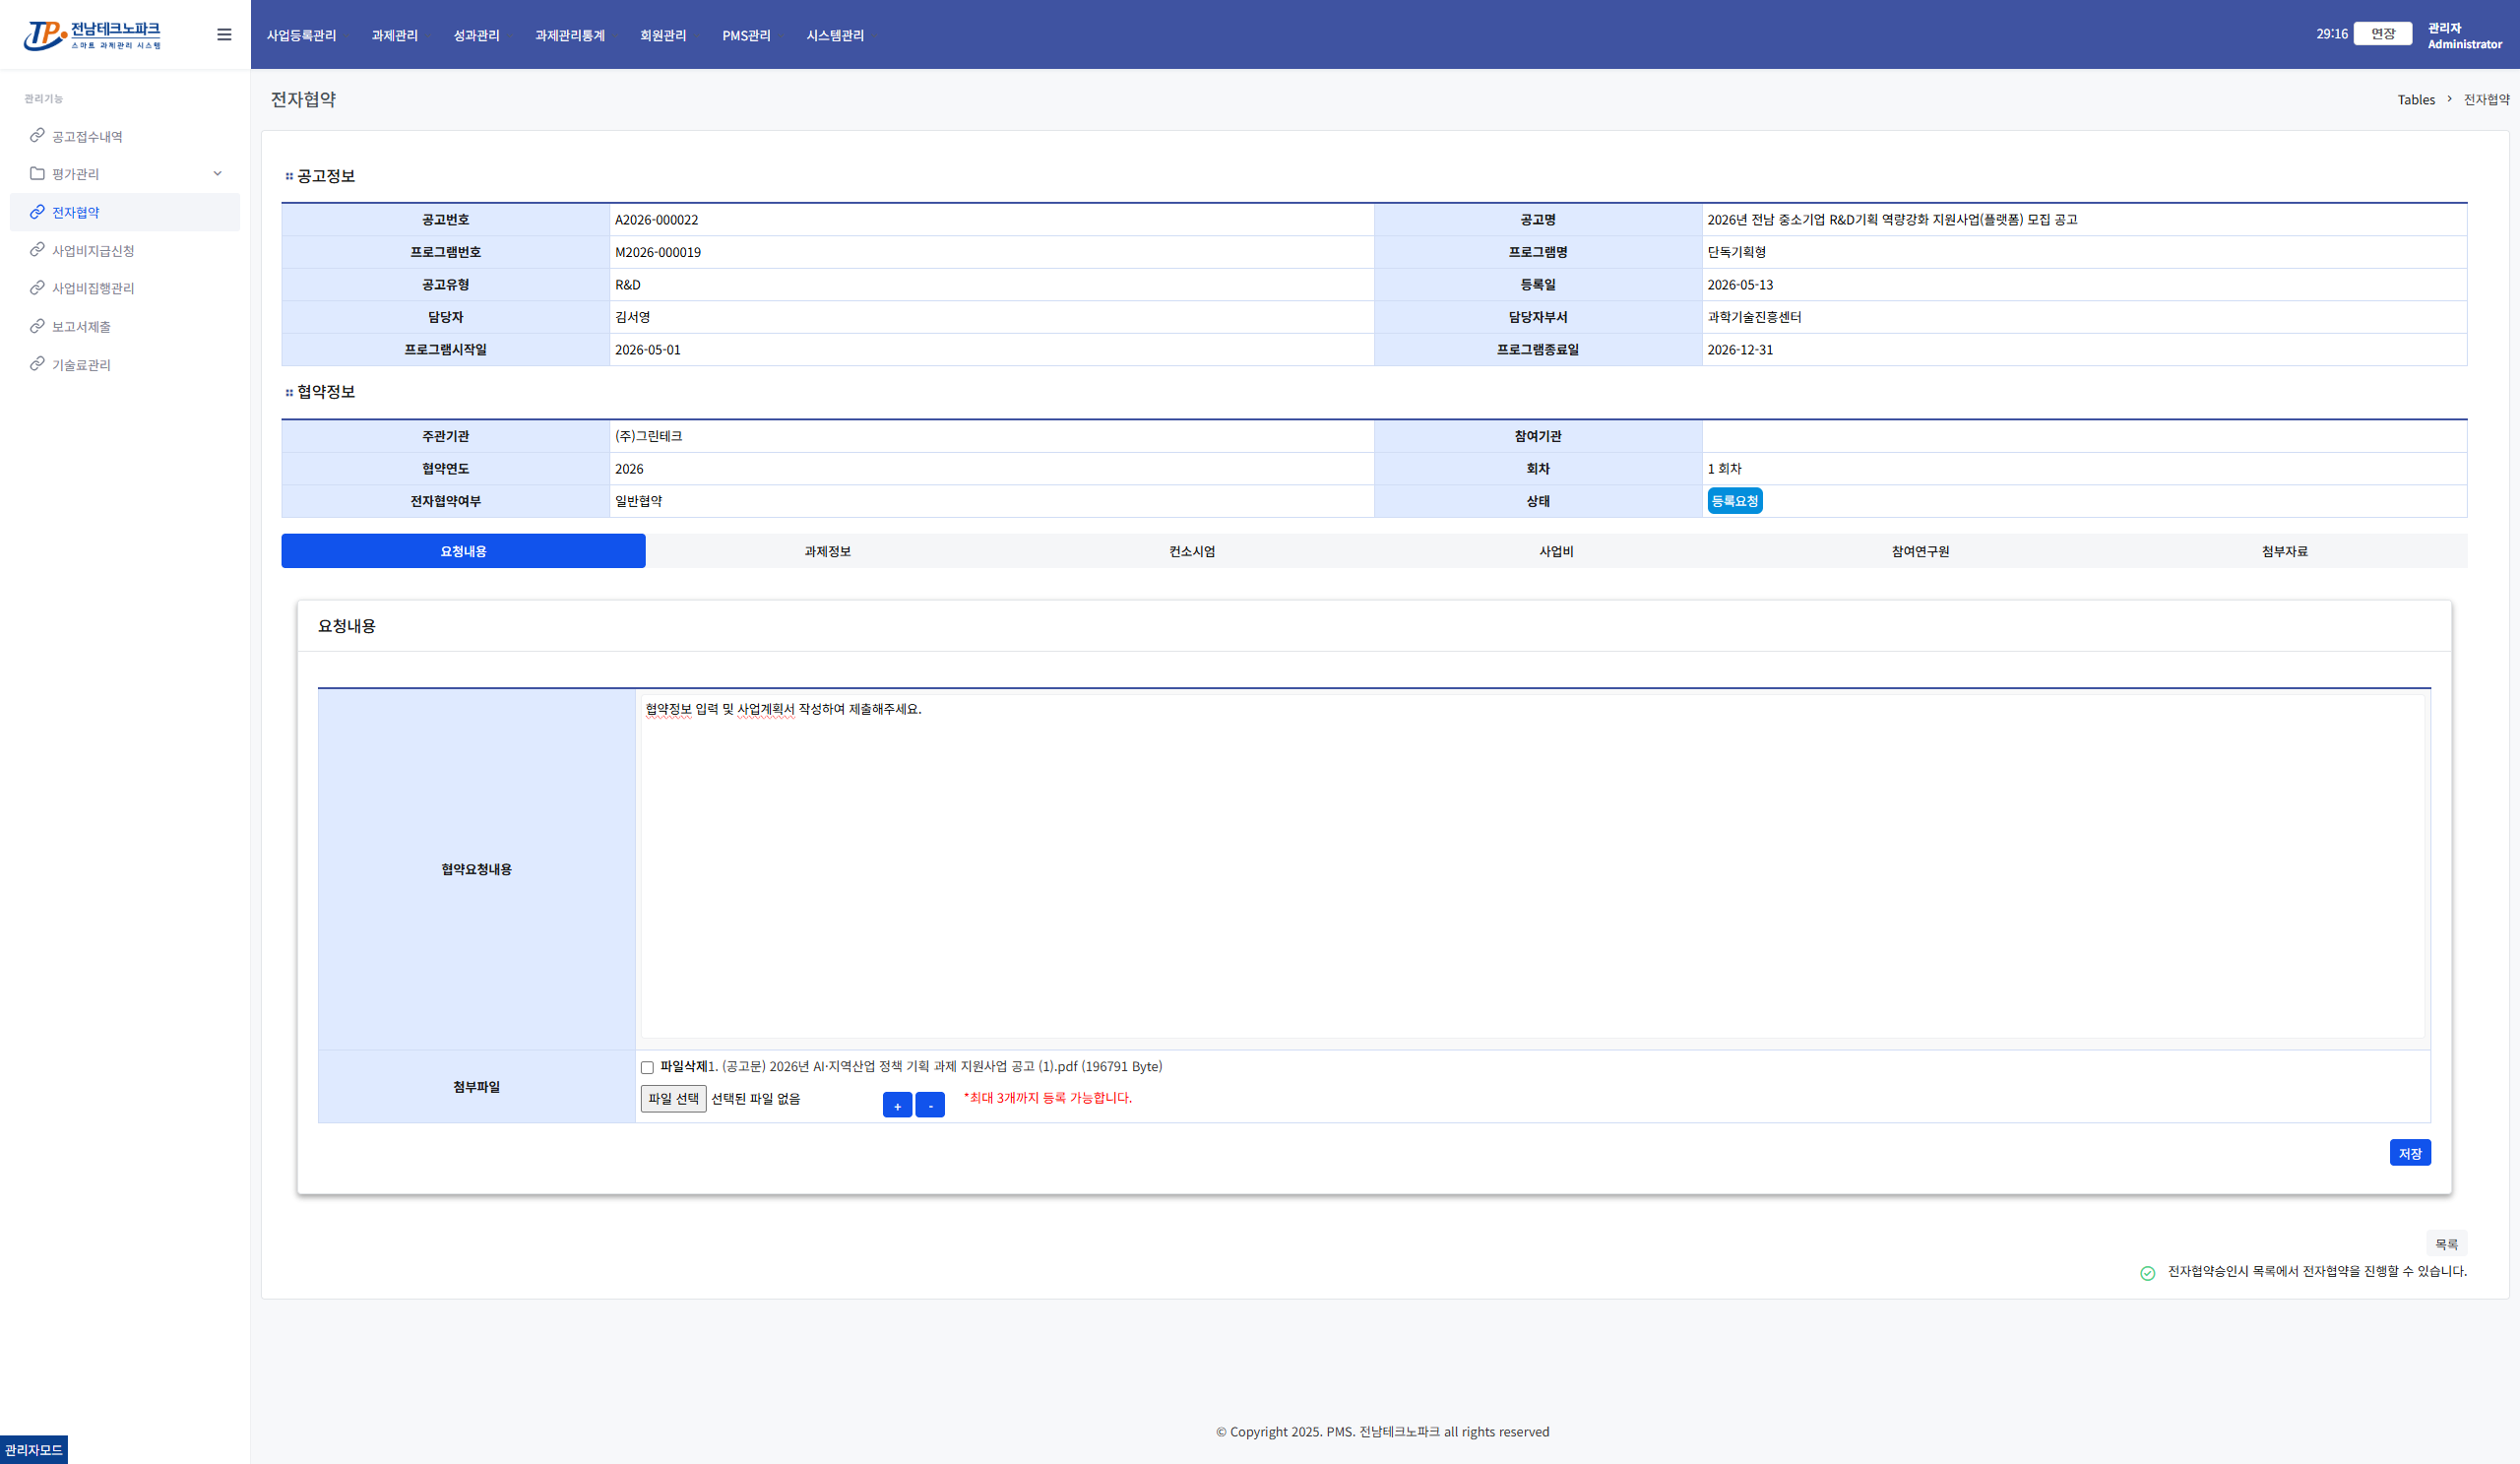Image resolution: width=2520 pixels, height=1464 pixels.
Task: Click the Tables breadcrumb link
Action: [2416, 100]
